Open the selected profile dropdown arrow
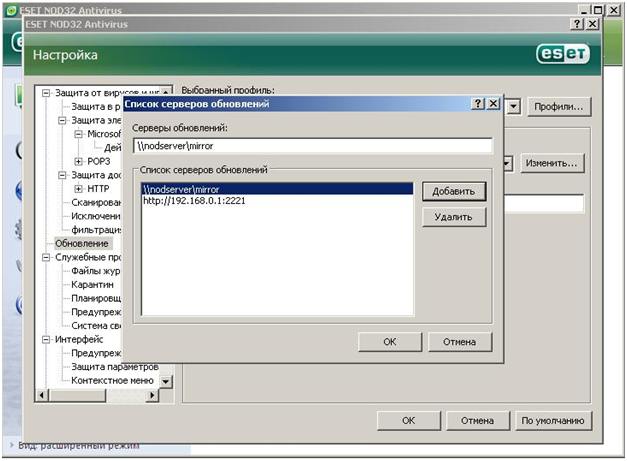This screenshot has width=627, height=461. coord(513,107)
